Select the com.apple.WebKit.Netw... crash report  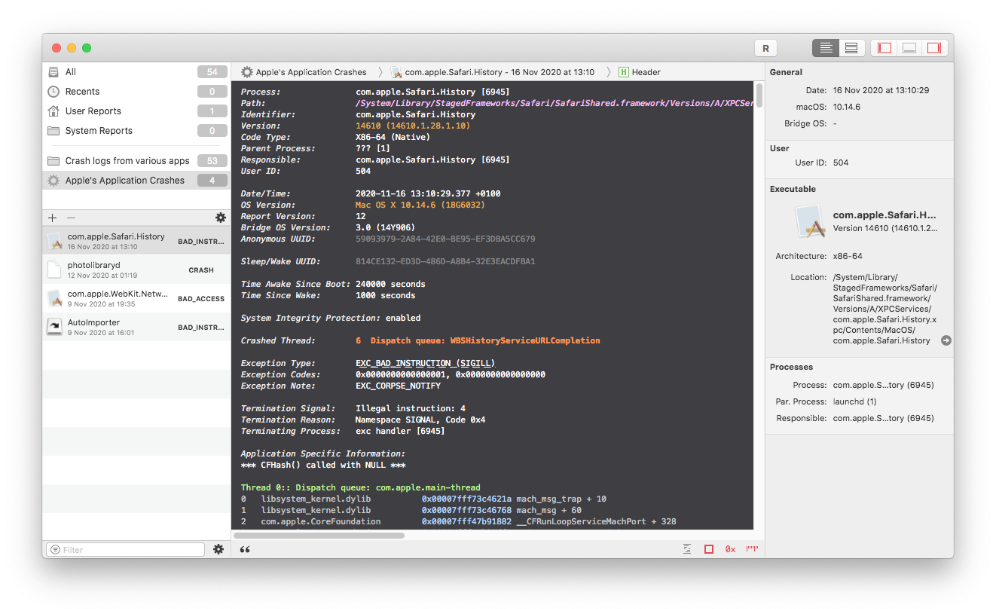click(x=137, y=298)
